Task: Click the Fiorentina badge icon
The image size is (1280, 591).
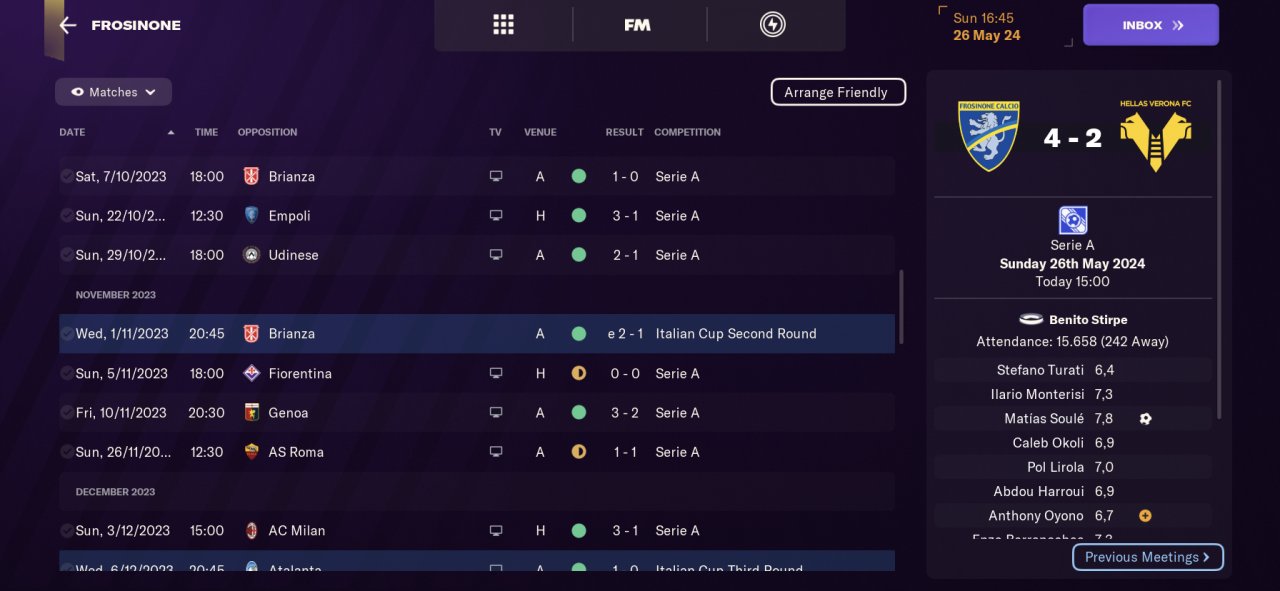Action: [x=251, y=374]
